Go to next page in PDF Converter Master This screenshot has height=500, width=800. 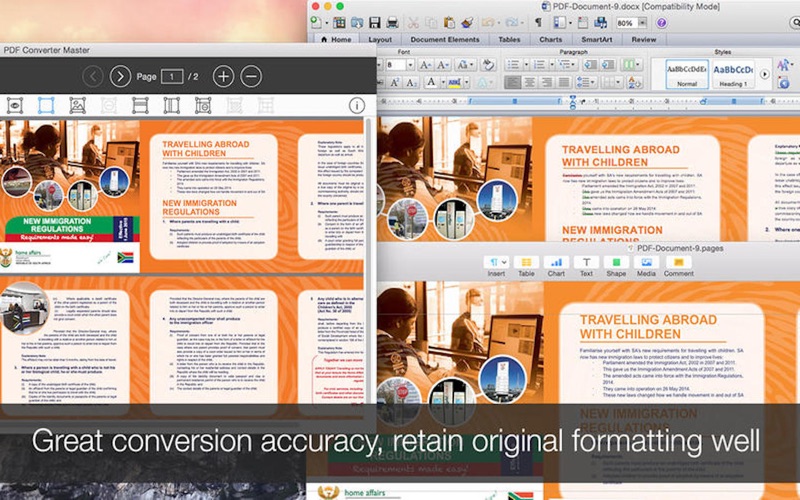(120, 77)
